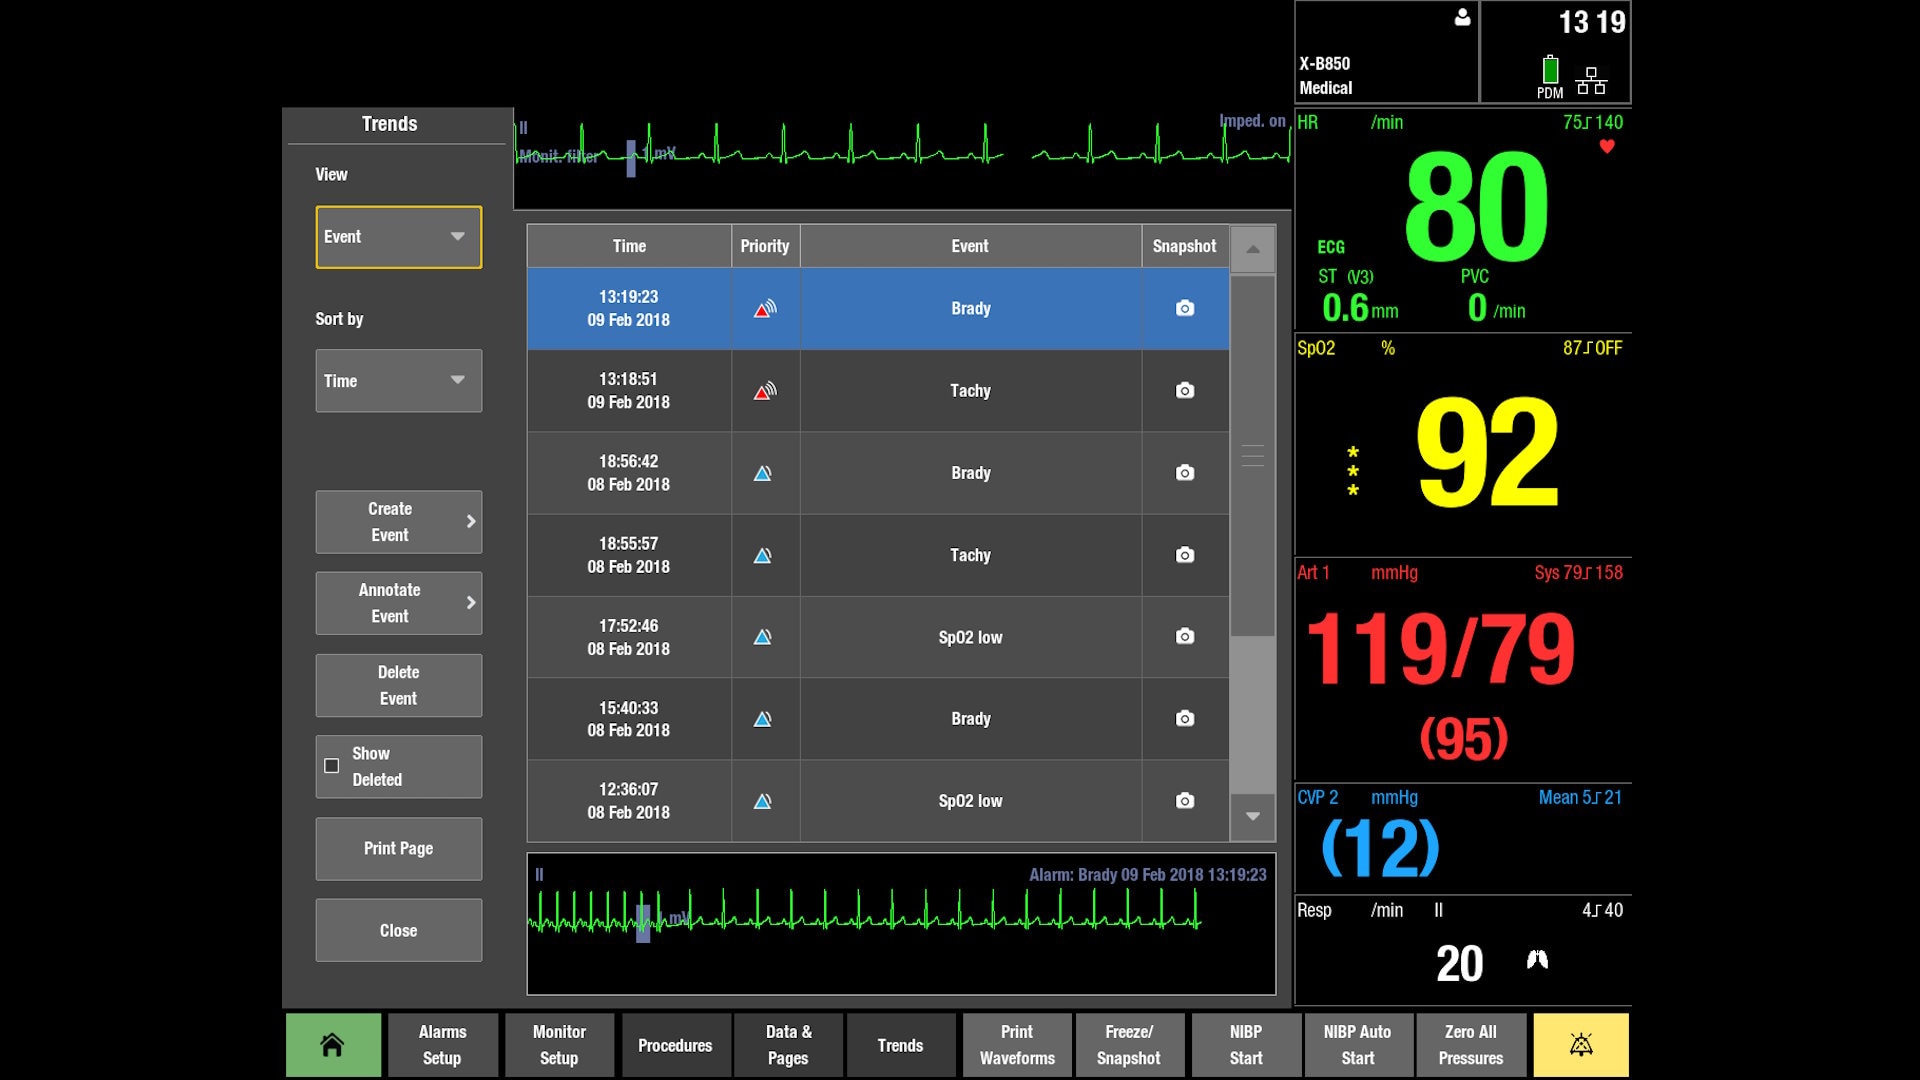The image size is (1920, 1080).
Task: Open the Art 1 pressure window 119/79
Action: coord(1463,670)
